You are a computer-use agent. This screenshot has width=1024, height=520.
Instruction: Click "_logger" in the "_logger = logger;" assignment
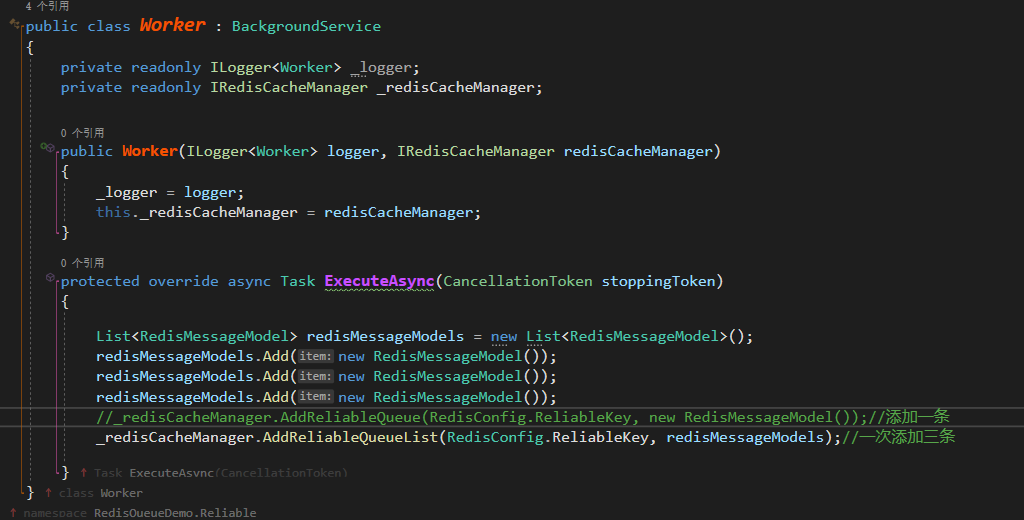tap(126, 193)
